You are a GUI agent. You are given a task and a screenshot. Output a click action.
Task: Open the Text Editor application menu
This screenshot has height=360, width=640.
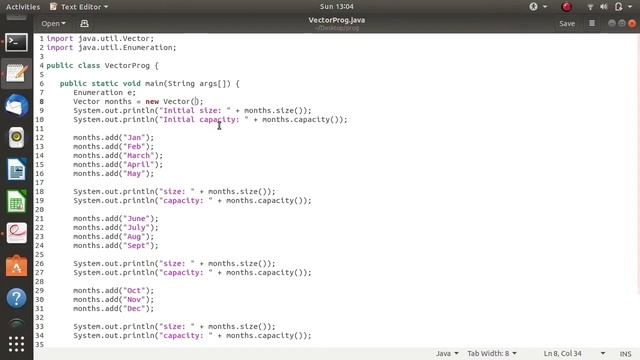(x=79, y=7)
